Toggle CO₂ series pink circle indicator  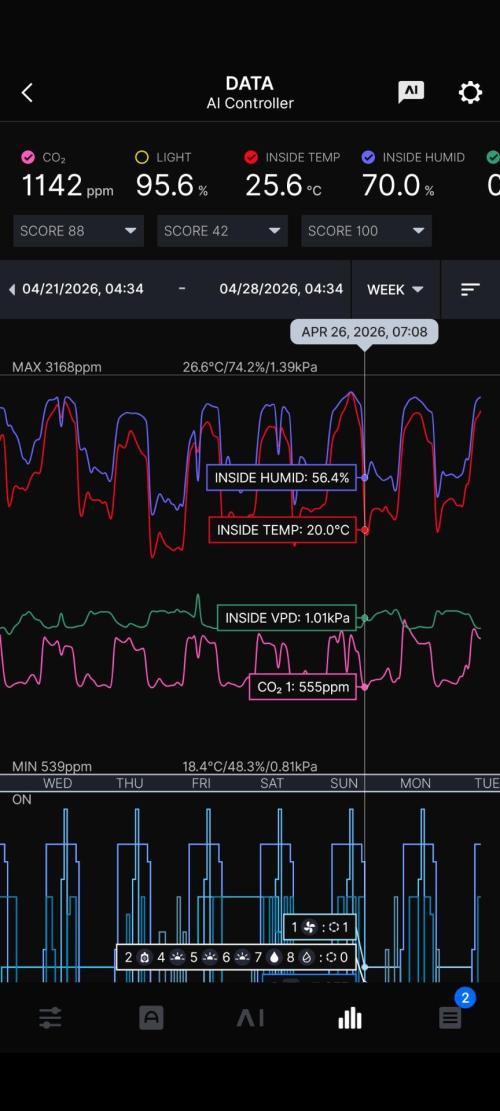tap(28, 157)
